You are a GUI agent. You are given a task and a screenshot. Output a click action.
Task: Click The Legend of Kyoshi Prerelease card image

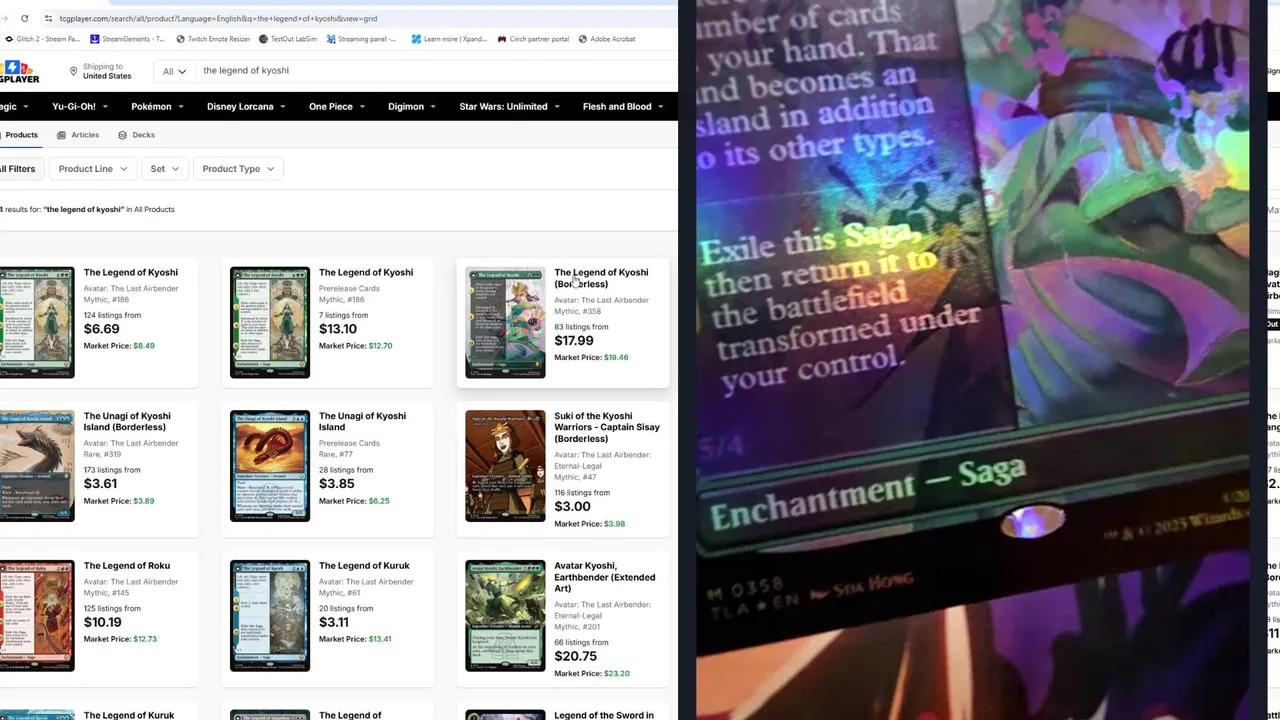click(270, 322)
